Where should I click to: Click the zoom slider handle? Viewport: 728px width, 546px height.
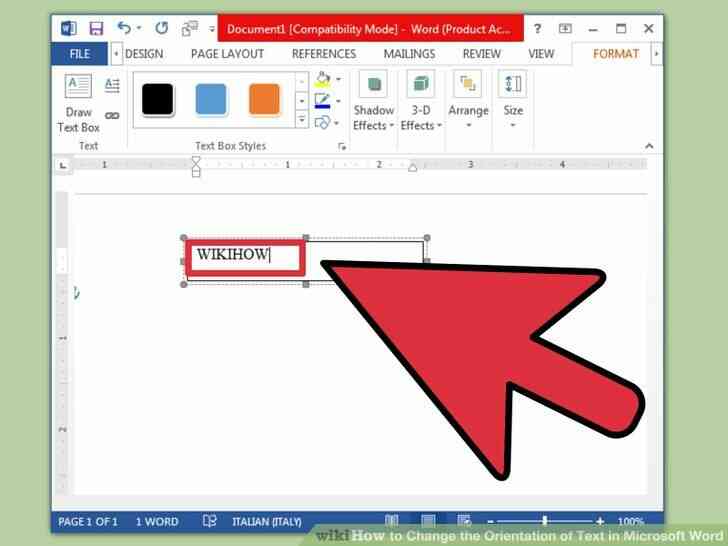(545, 520)
